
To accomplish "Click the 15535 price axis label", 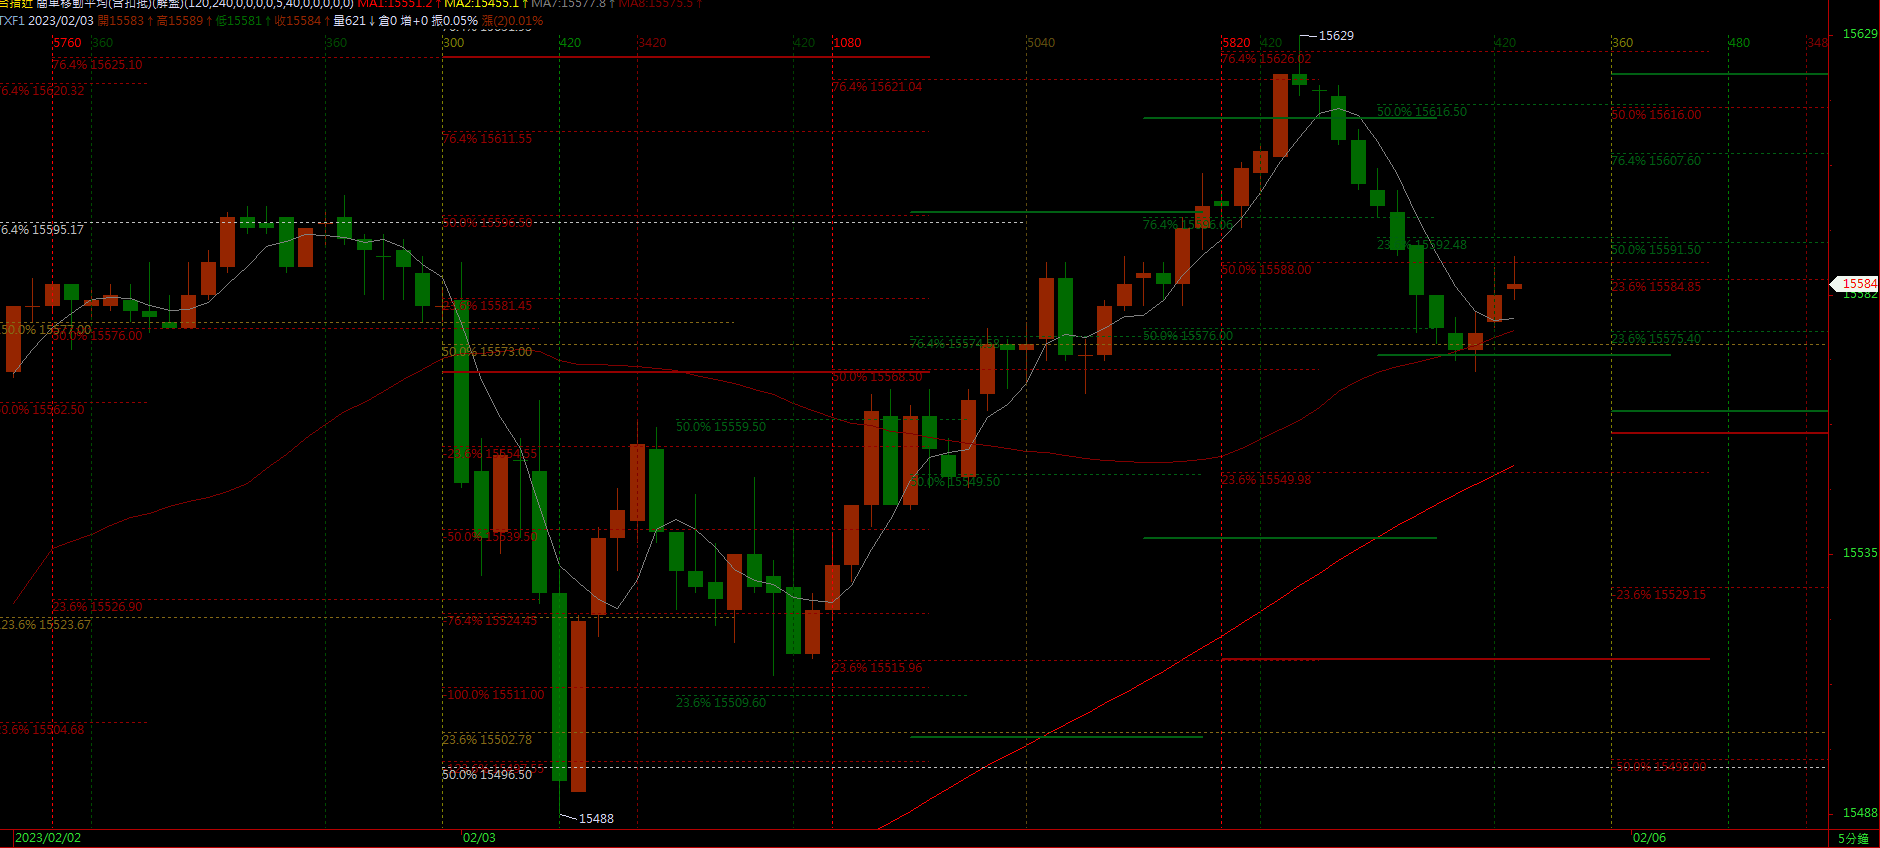I will 1860,553.
